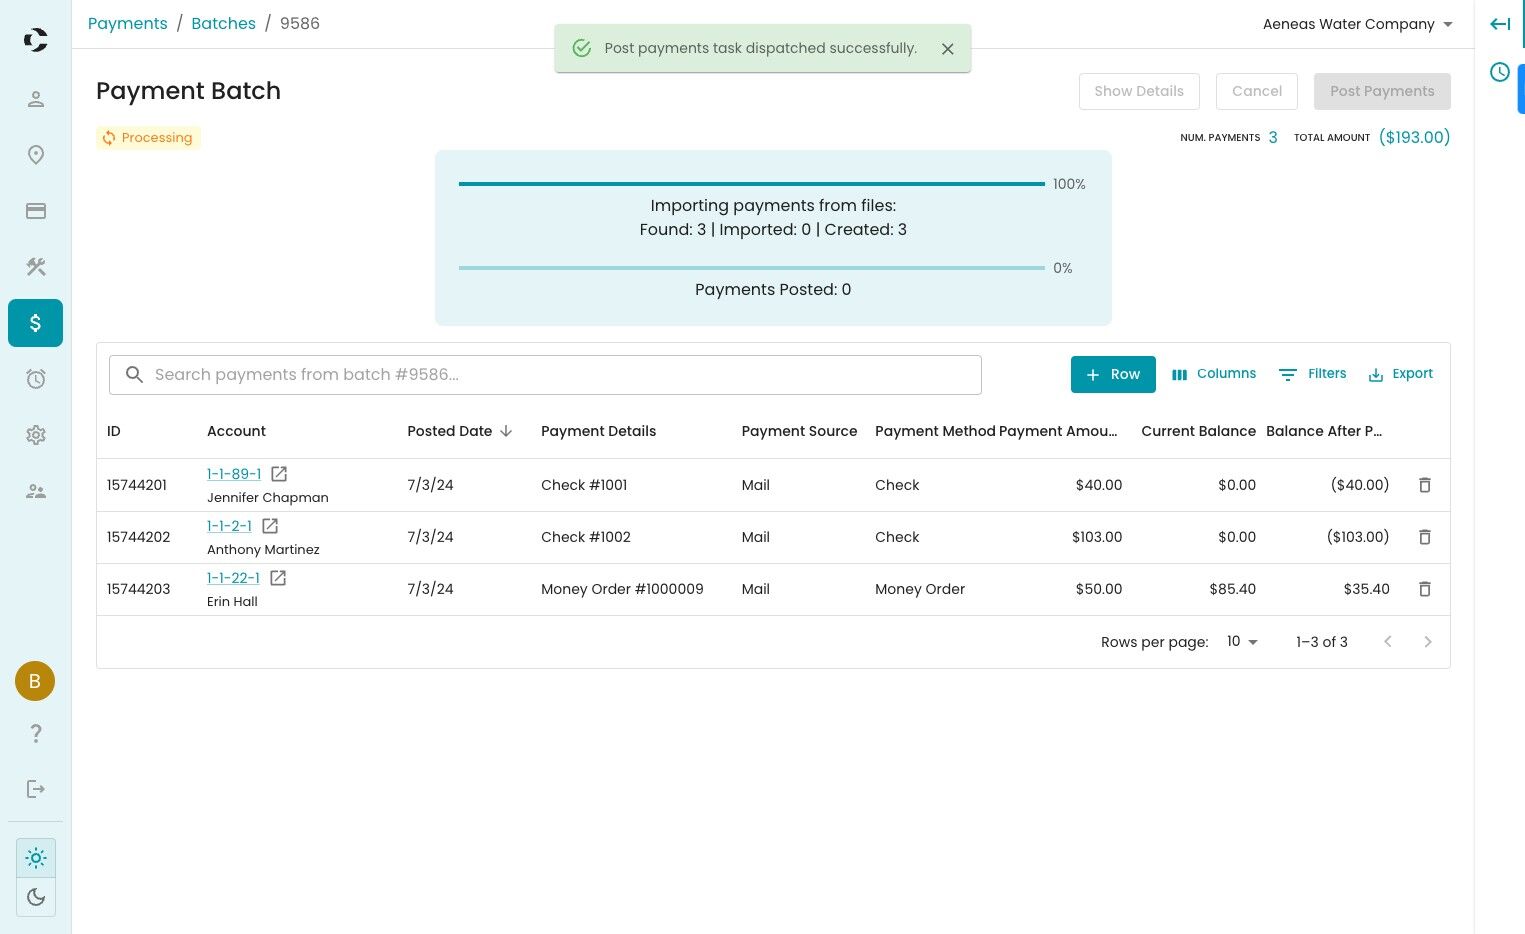Open account link 1-1-89-1
The height and width of the screenshot is (934, 1525).
click(x=234, y=474)
